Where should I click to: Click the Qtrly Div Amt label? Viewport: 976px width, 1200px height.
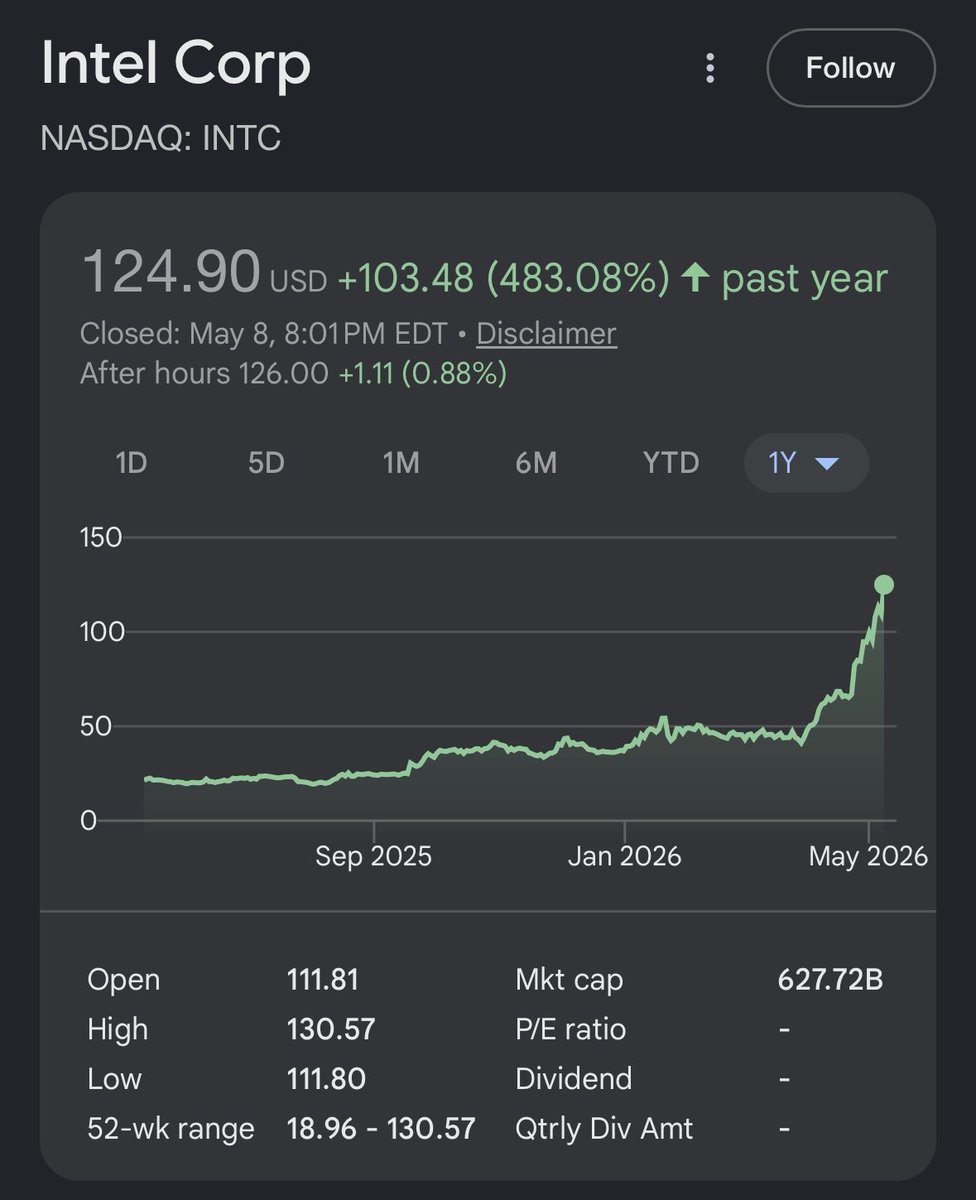[604, 1129]
